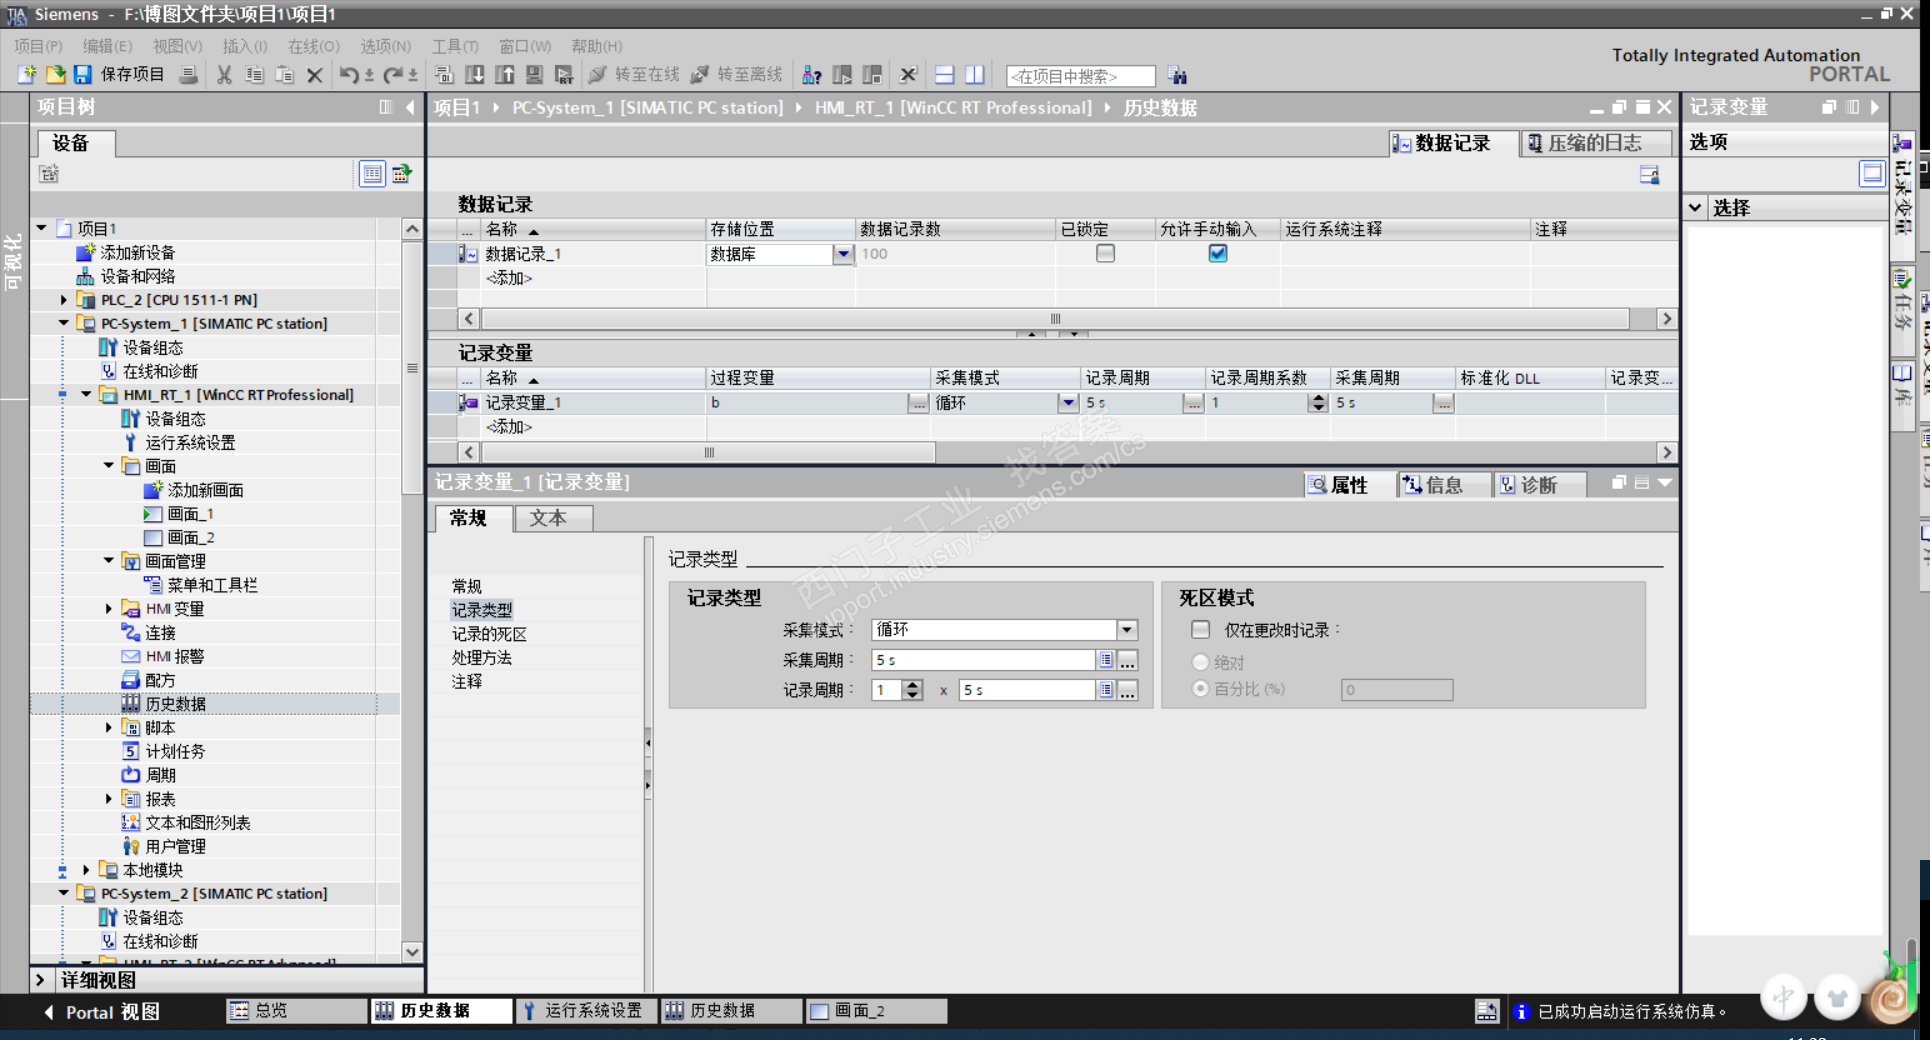1930x1040 pixels.
Task: Click the download to device icon
Action: point(475,75)
